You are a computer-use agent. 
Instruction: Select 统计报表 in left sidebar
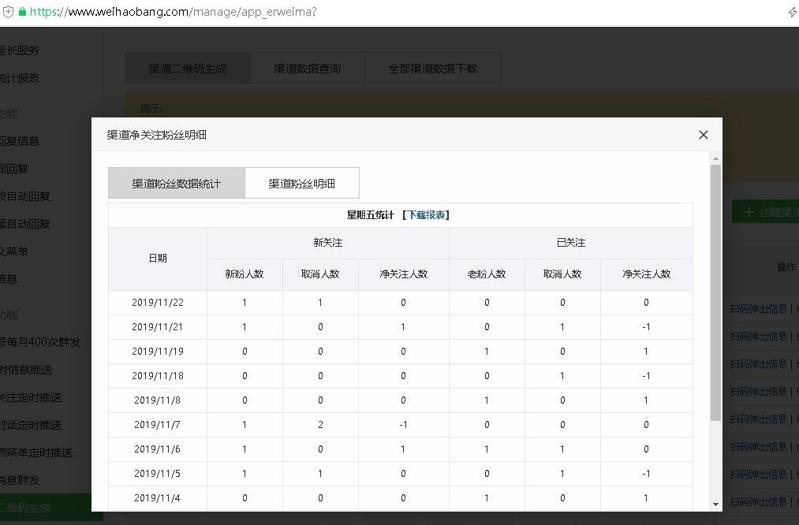click(x=19, y=78)
